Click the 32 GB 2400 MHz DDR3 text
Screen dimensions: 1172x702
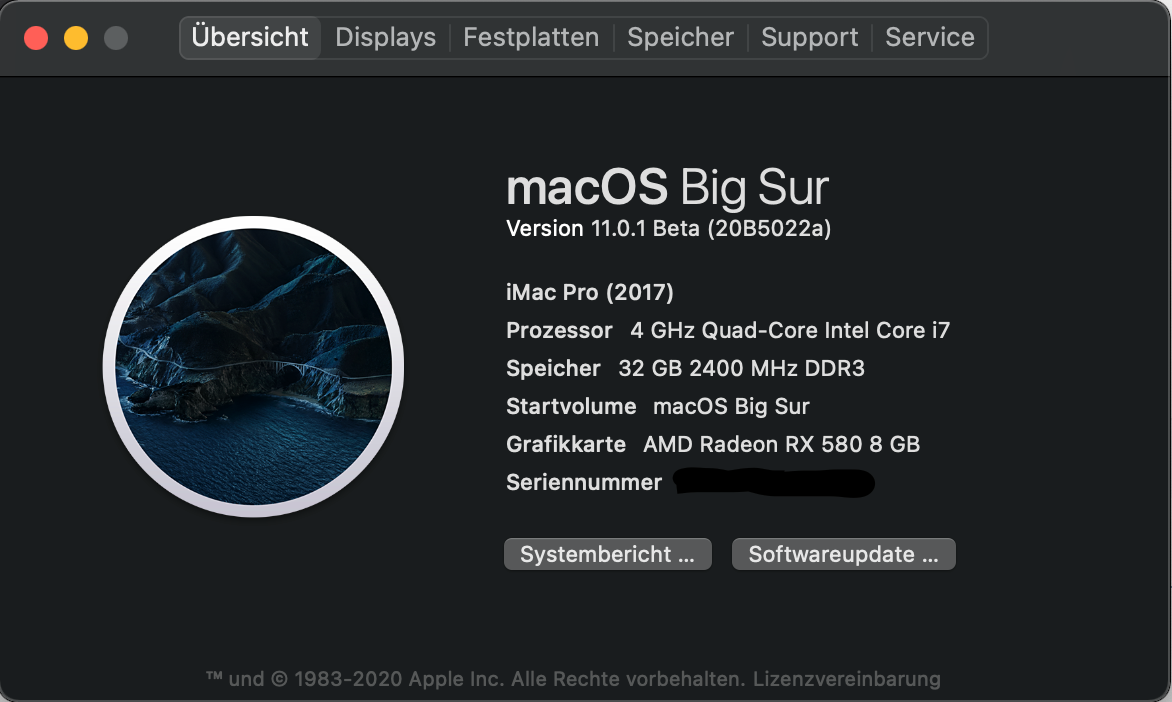tap(741, 368)
